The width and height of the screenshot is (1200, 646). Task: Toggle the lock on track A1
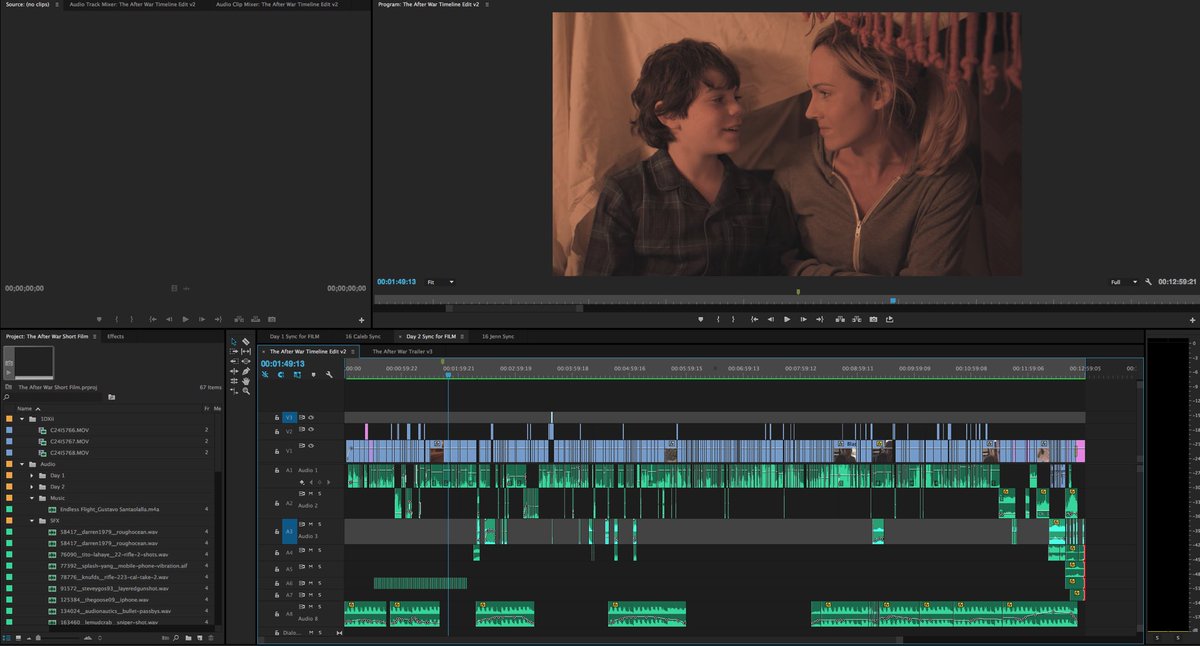277,470
